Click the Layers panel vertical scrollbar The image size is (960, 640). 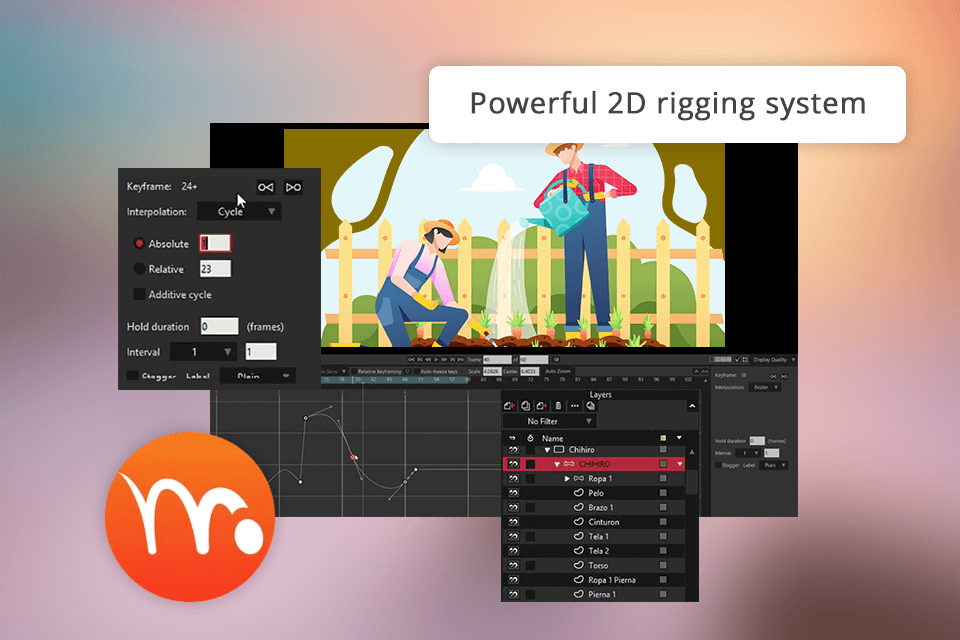pos(692,482)
